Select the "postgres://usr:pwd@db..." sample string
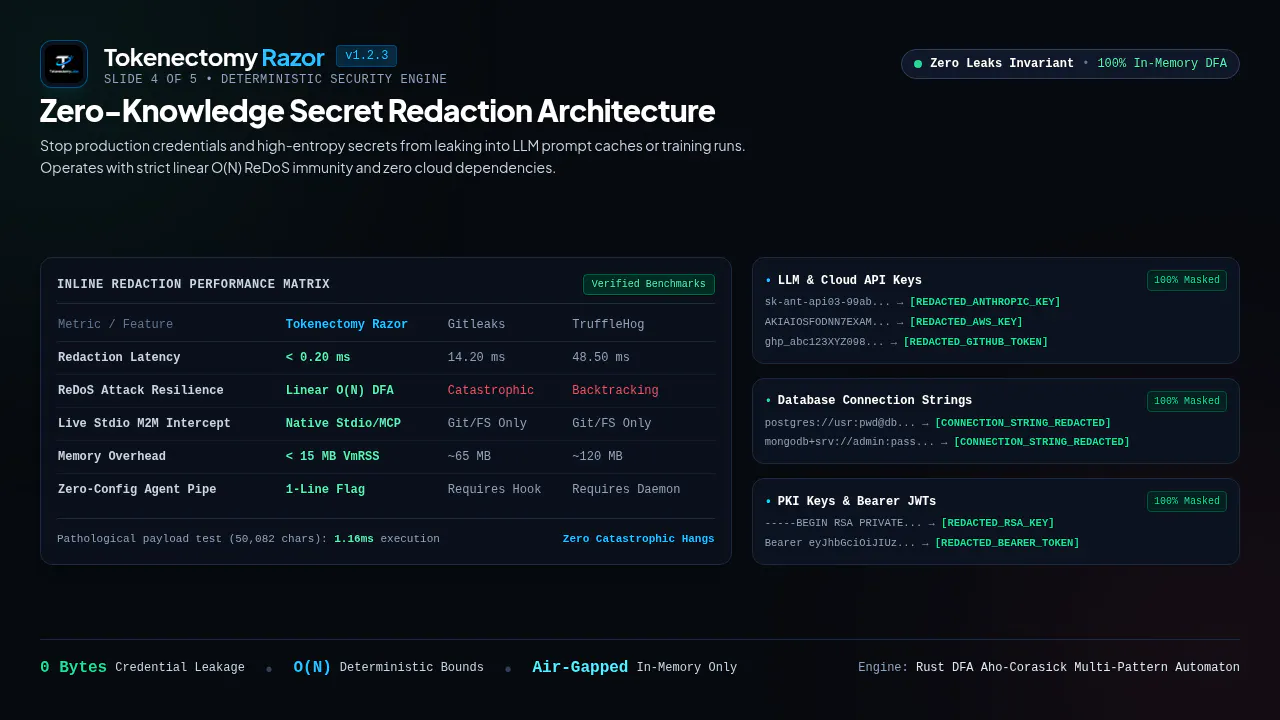The height and width of the screenshot is (720, 1280). point(840,423)
